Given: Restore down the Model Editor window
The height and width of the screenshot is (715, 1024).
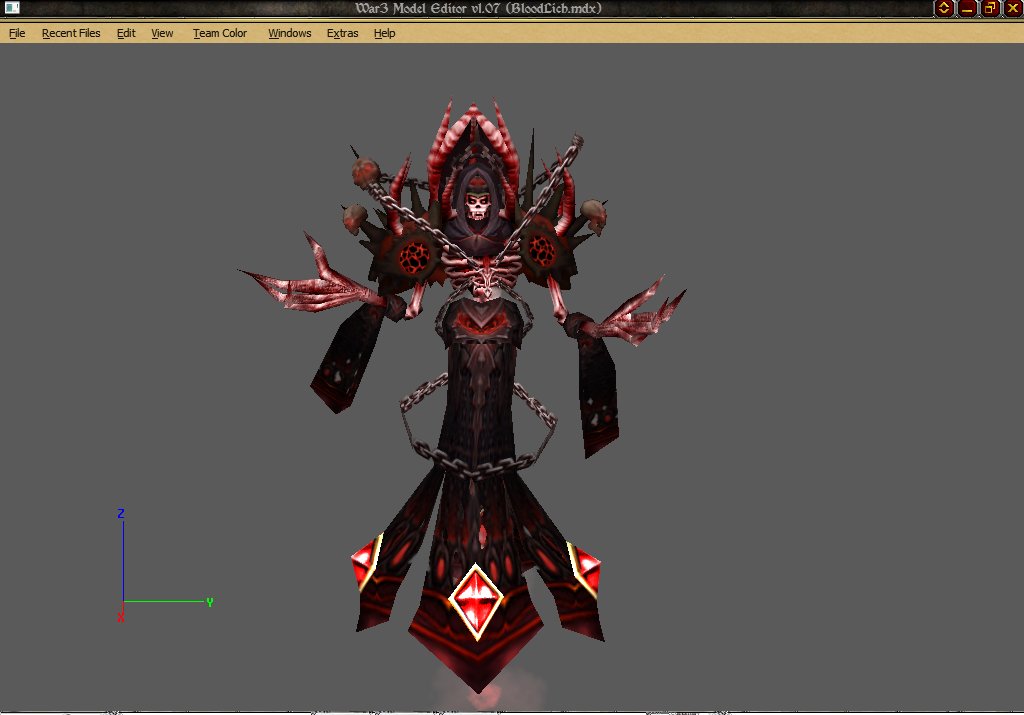Looking at the screenshot, I should point(990,8).
